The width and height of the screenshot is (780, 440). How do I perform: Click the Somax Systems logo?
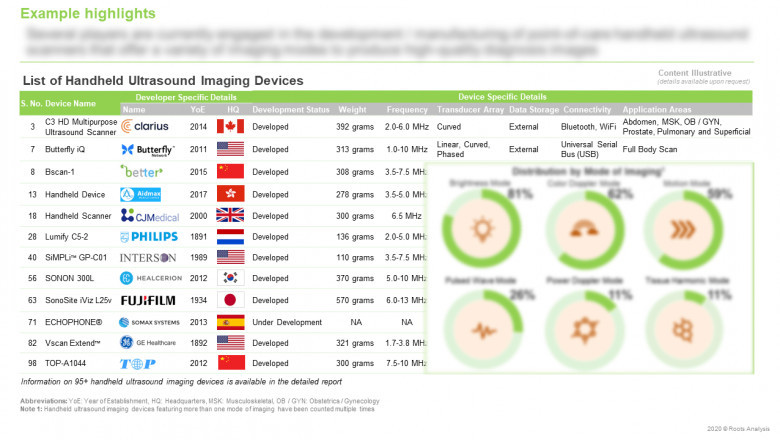[149, 322]
